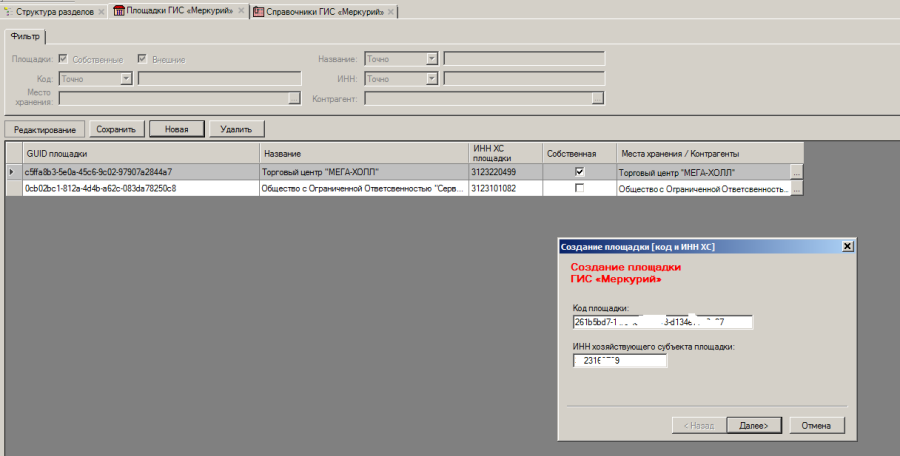Toggle the «Собственные» checkbox
Screen dimensions: 900x456
(63, 59)
